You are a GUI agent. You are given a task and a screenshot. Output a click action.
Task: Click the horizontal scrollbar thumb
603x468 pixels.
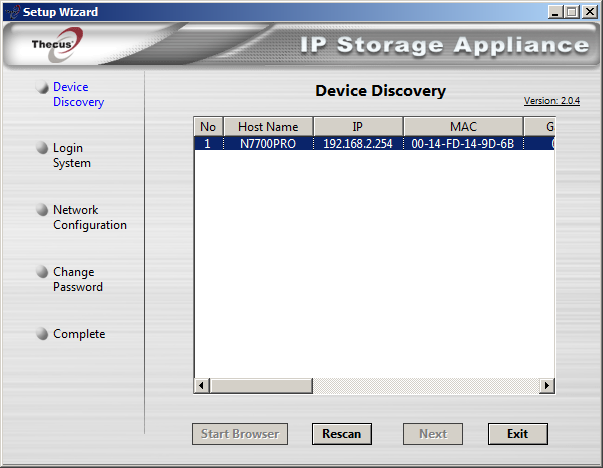(261, 385)
